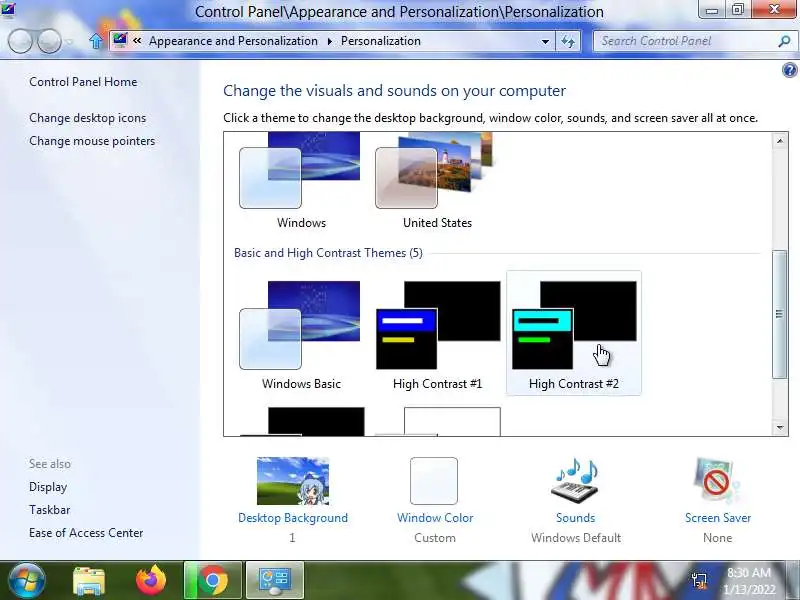The width and height of the screenshot is (800, 600).
Task: Open the Help question mark icon
Action: pos(789,70)
